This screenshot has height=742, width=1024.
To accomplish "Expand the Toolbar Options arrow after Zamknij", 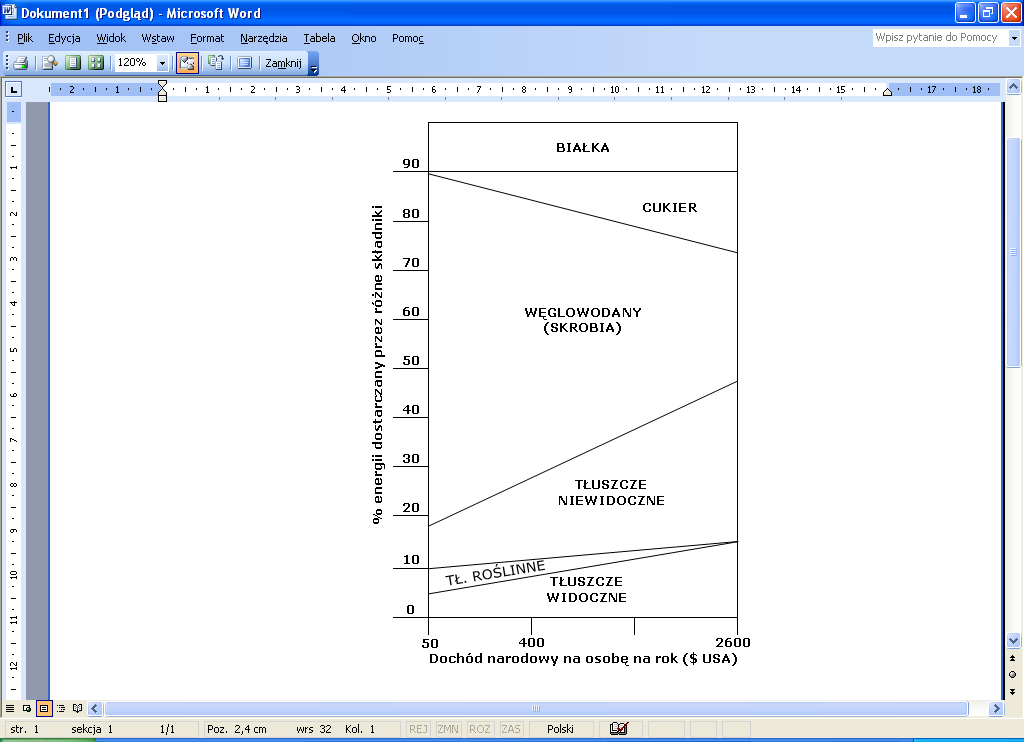I will [314, 66].
